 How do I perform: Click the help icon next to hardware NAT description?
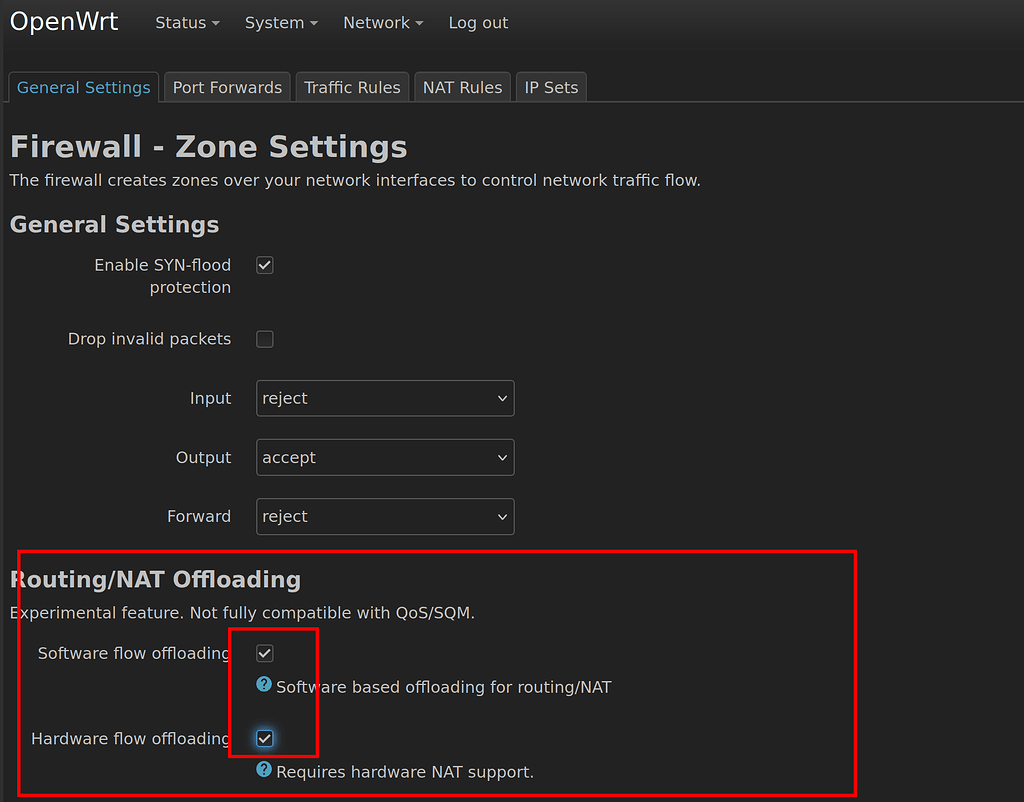(263, 771)
